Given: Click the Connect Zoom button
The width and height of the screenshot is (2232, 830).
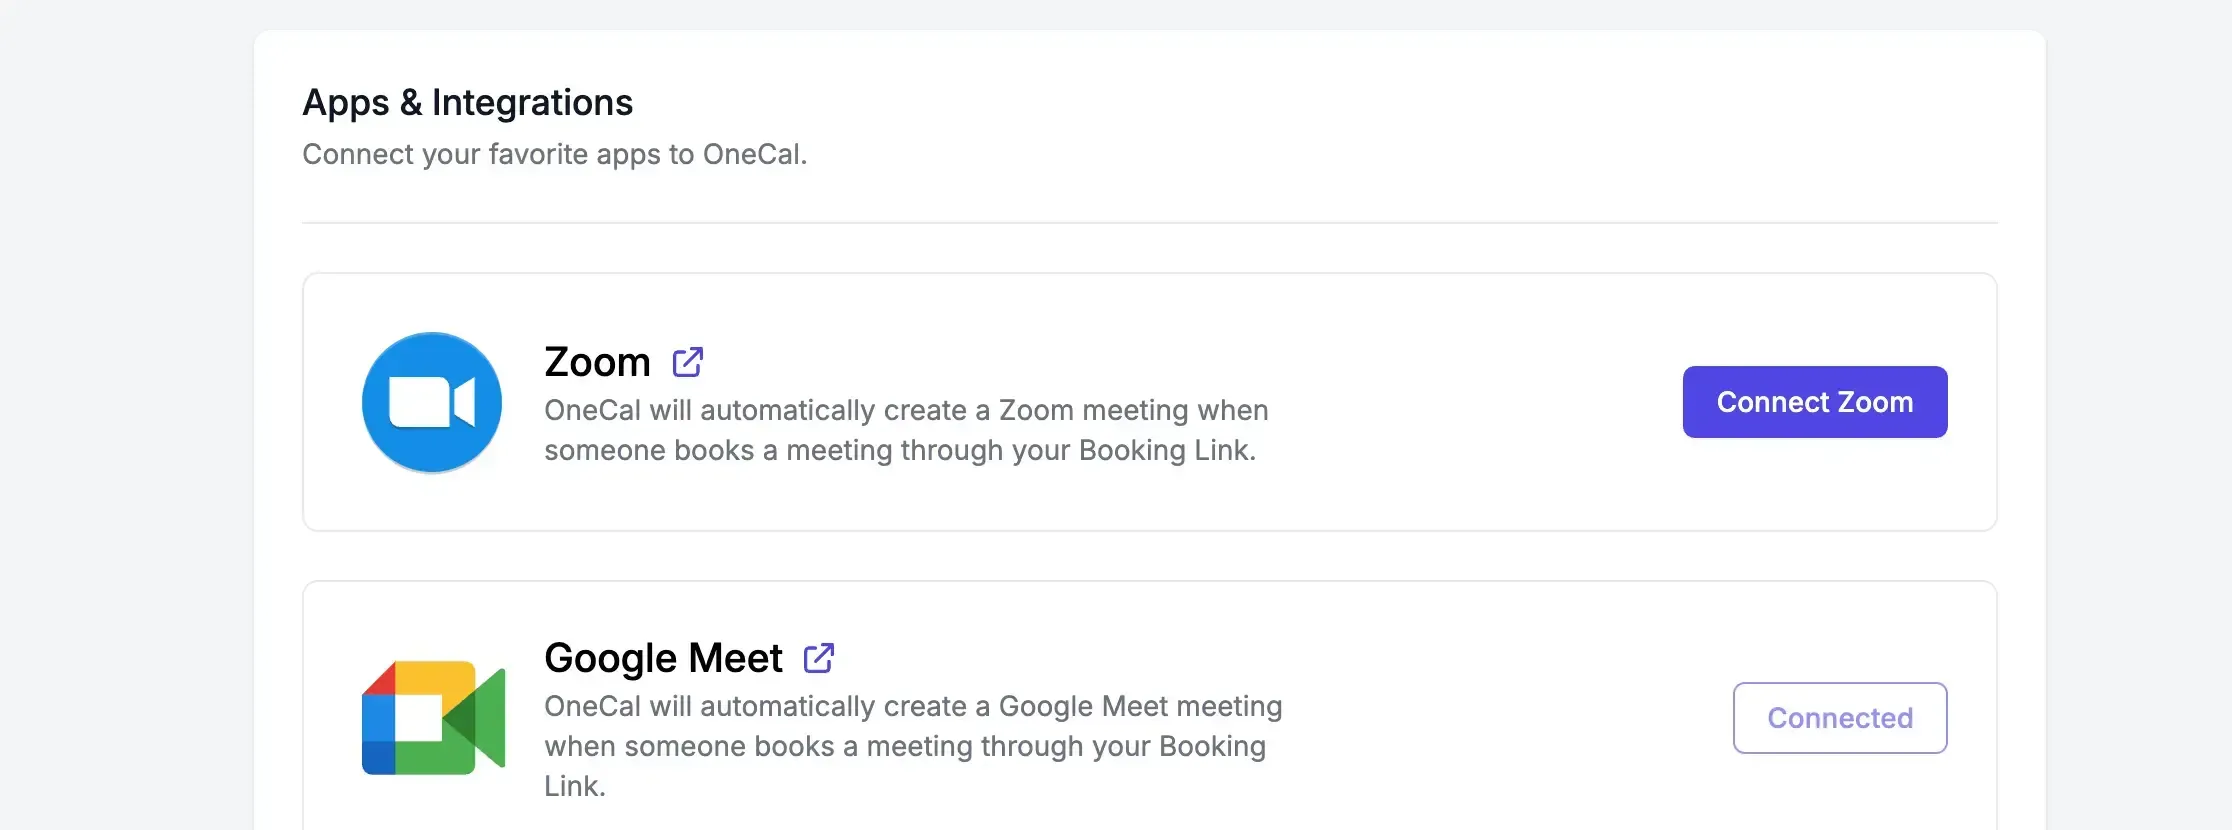Looking at the screenshot, I should (1814, 401).
